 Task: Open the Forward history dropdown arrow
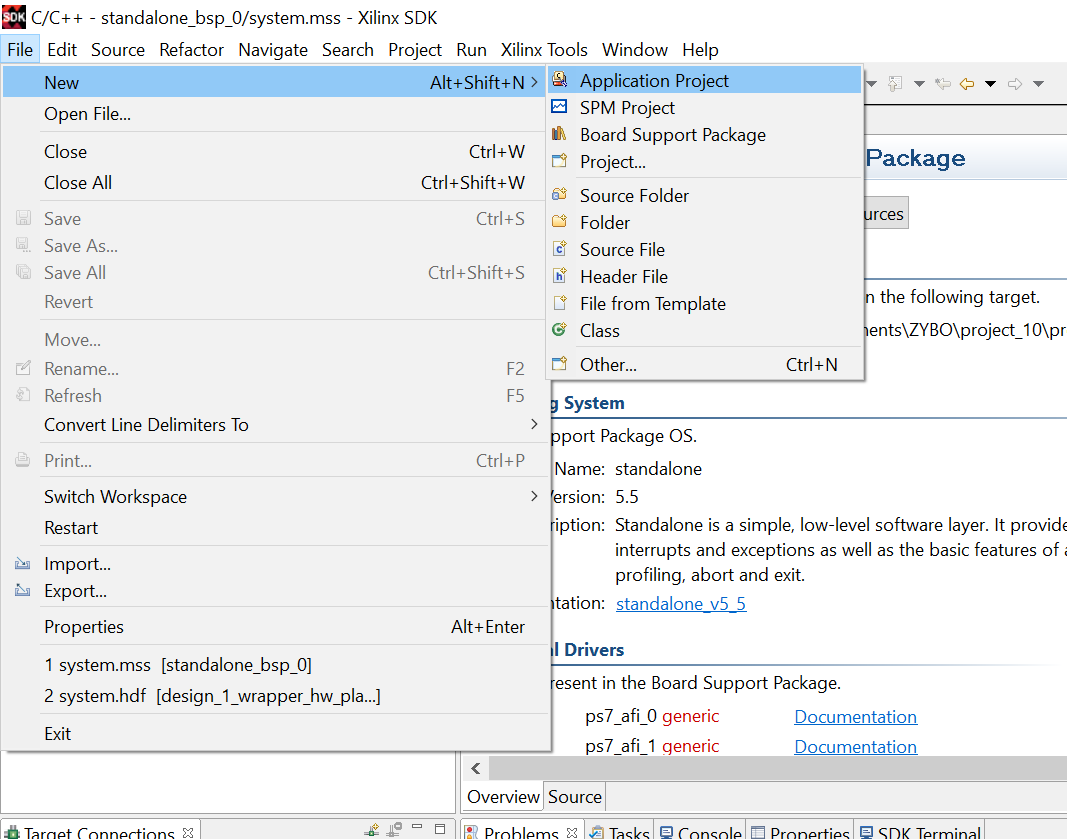tap(1038, 84)
